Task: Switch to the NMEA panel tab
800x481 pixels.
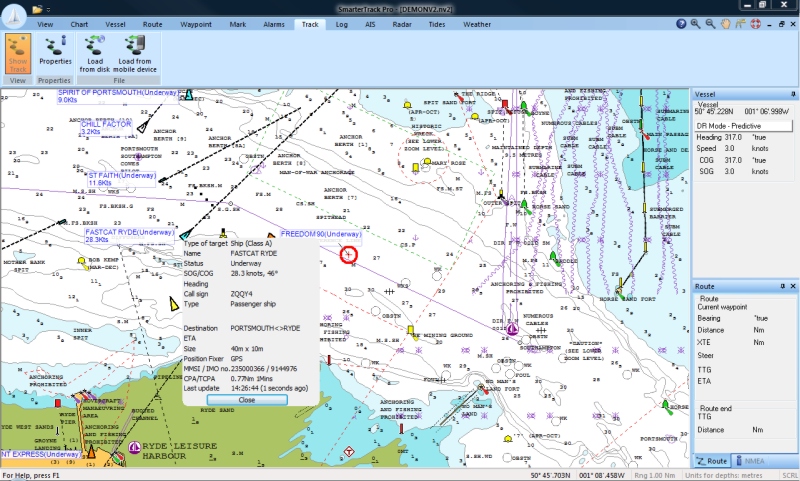Action: pos(750,460)
